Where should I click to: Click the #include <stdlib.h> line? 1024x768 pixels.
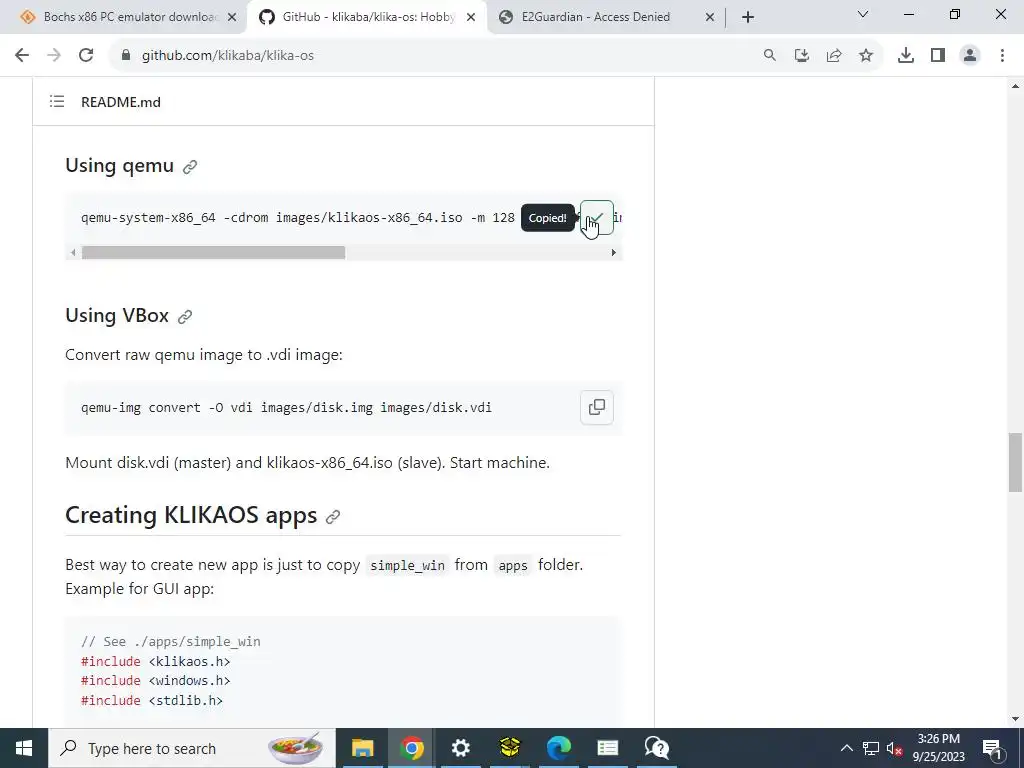(152, 700)
